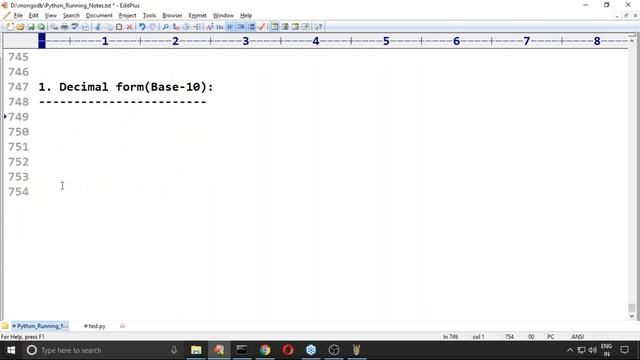Open the Tools menu
The image size is (640, 360).
tap(149, 16)
